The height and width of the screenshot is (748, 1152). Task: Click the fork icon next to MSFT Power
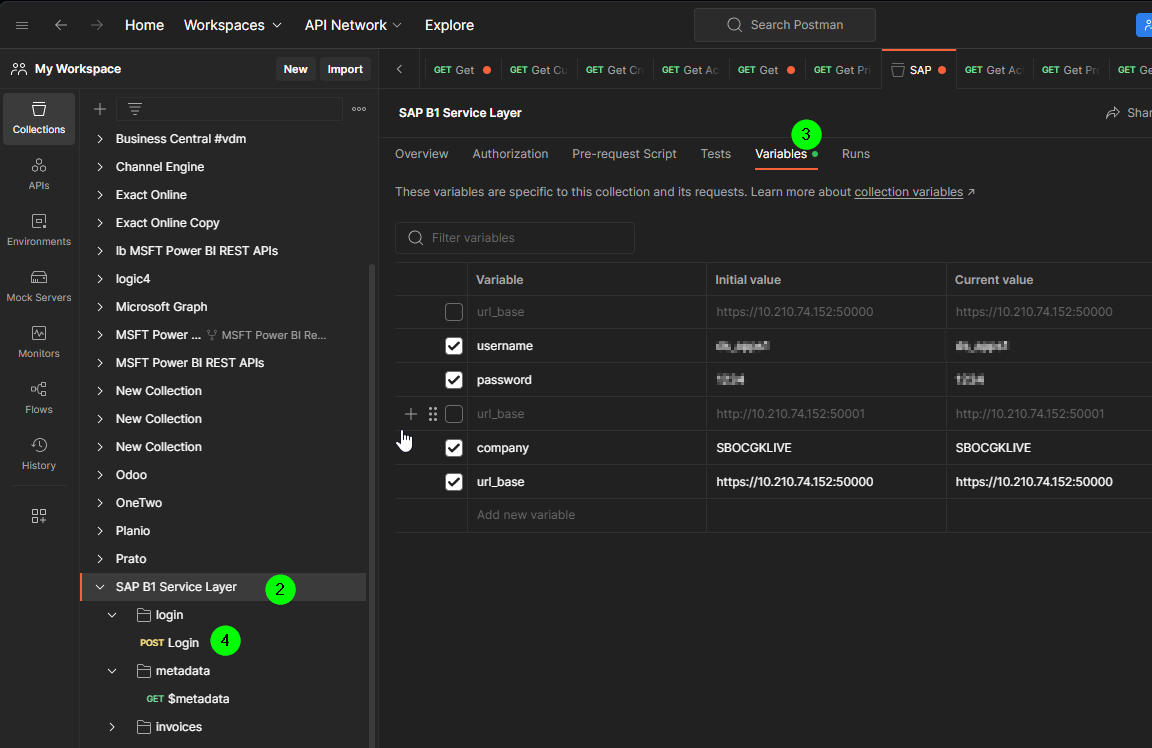point(212,335)
